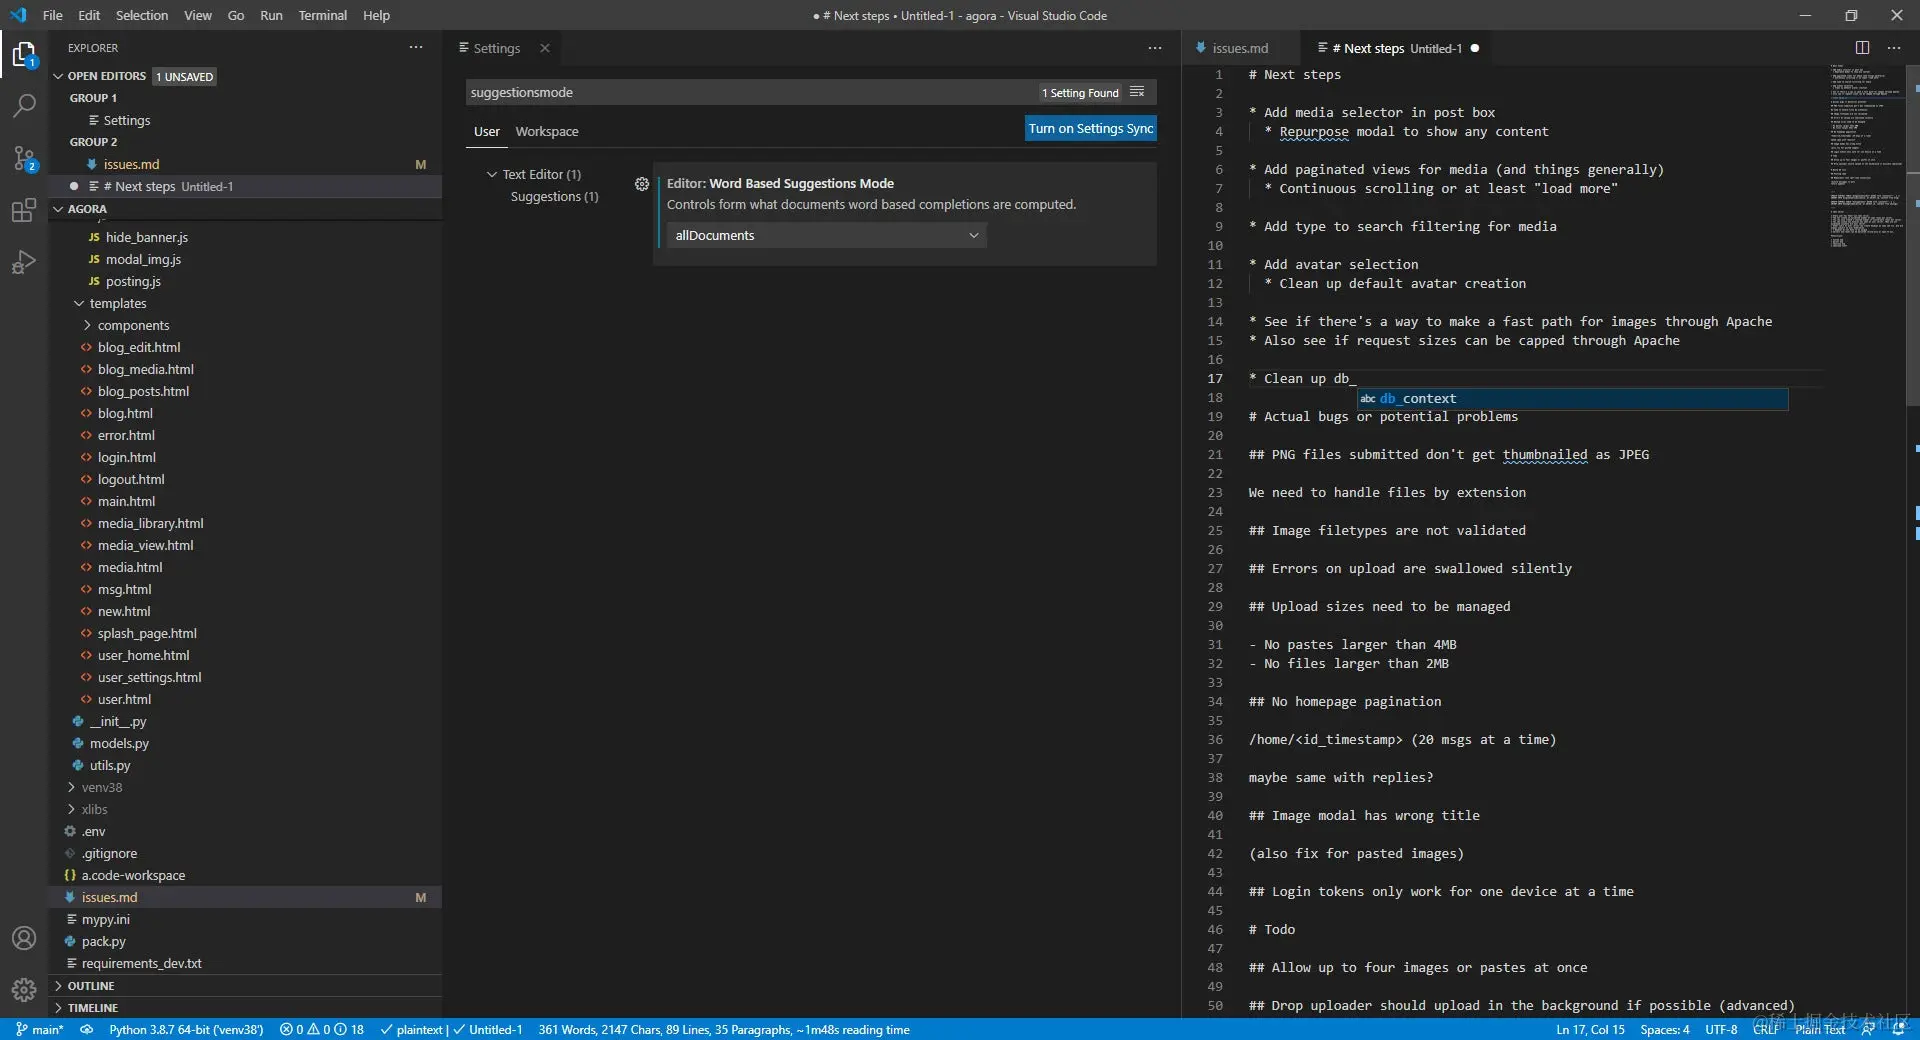This screenshot has height=1040, width=1920.
Task: Open more actions in the Settings editor group
Action: [x=1155, y=48]
